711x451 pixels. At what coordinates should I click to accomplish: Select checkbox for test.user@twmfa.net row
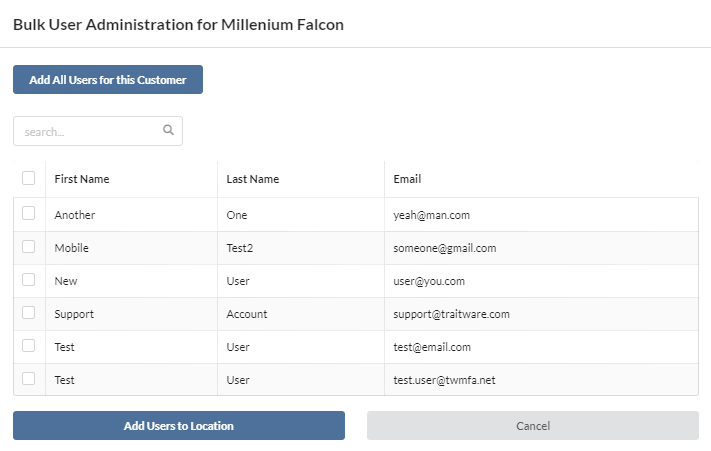(29, 378)
